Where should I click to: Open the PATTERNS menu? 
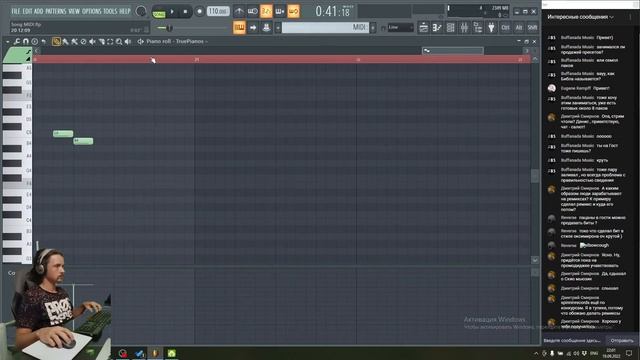(x=56, y=11)
